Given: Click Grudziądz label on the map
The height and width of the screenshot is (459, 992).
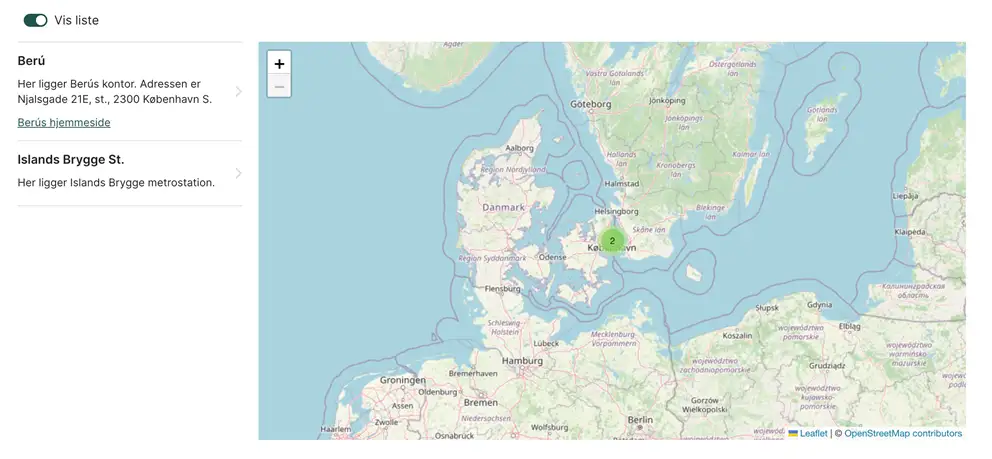Looking at the screenshot, I should tap(827, 366).
